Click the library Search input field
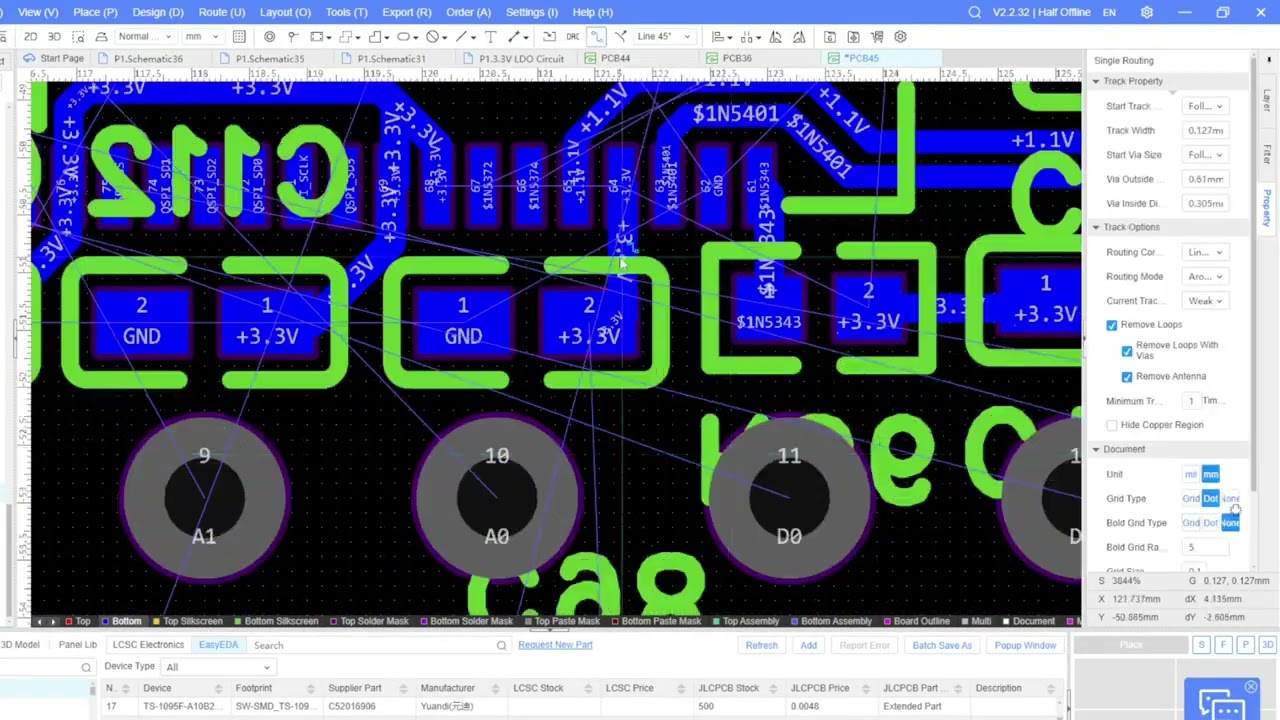The image size is (1280, 720). pyautogui.click(x=379, y=645)
